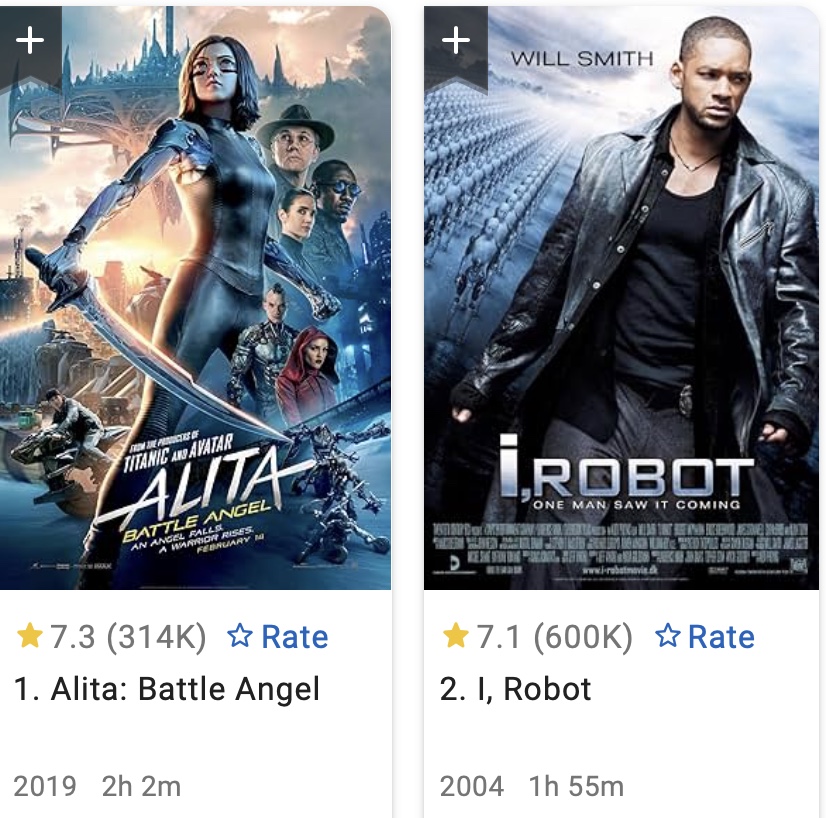
Task: Click the 2019 release year label
Action: coord(45,786)
